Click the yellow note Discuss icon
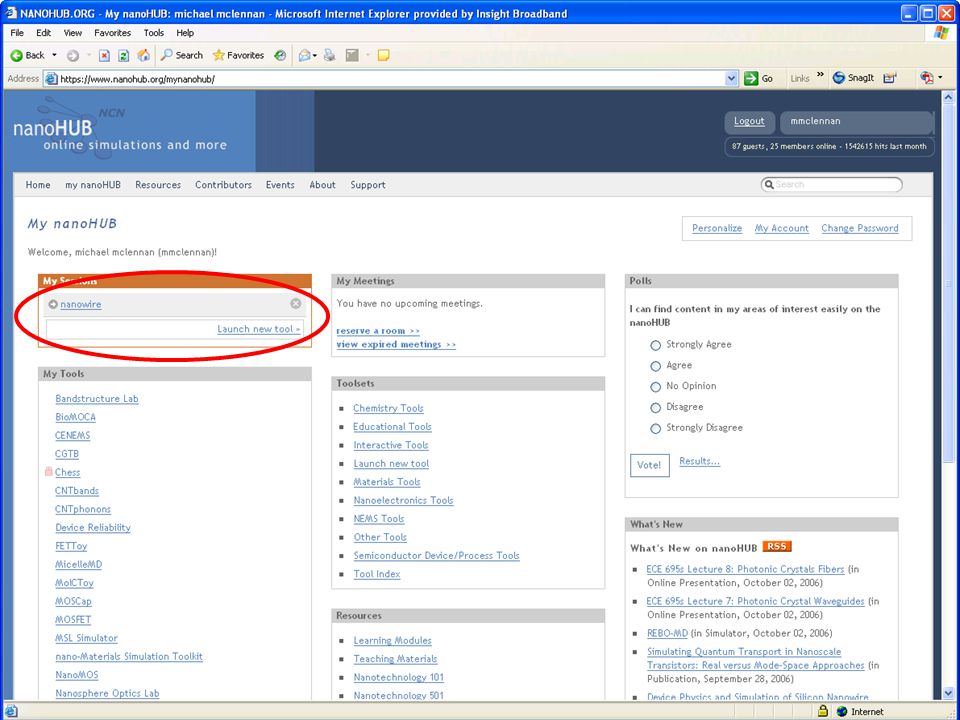960x720 pixels. coord(384,56)
